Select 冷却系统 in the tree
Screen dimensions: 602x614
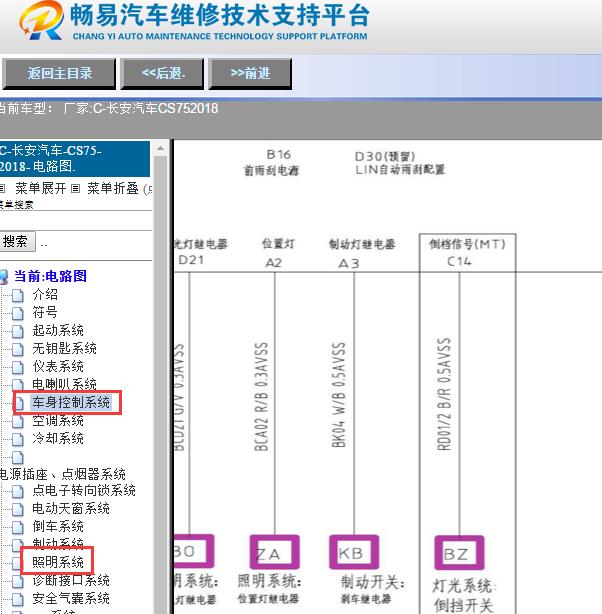[x=58, y=439]
